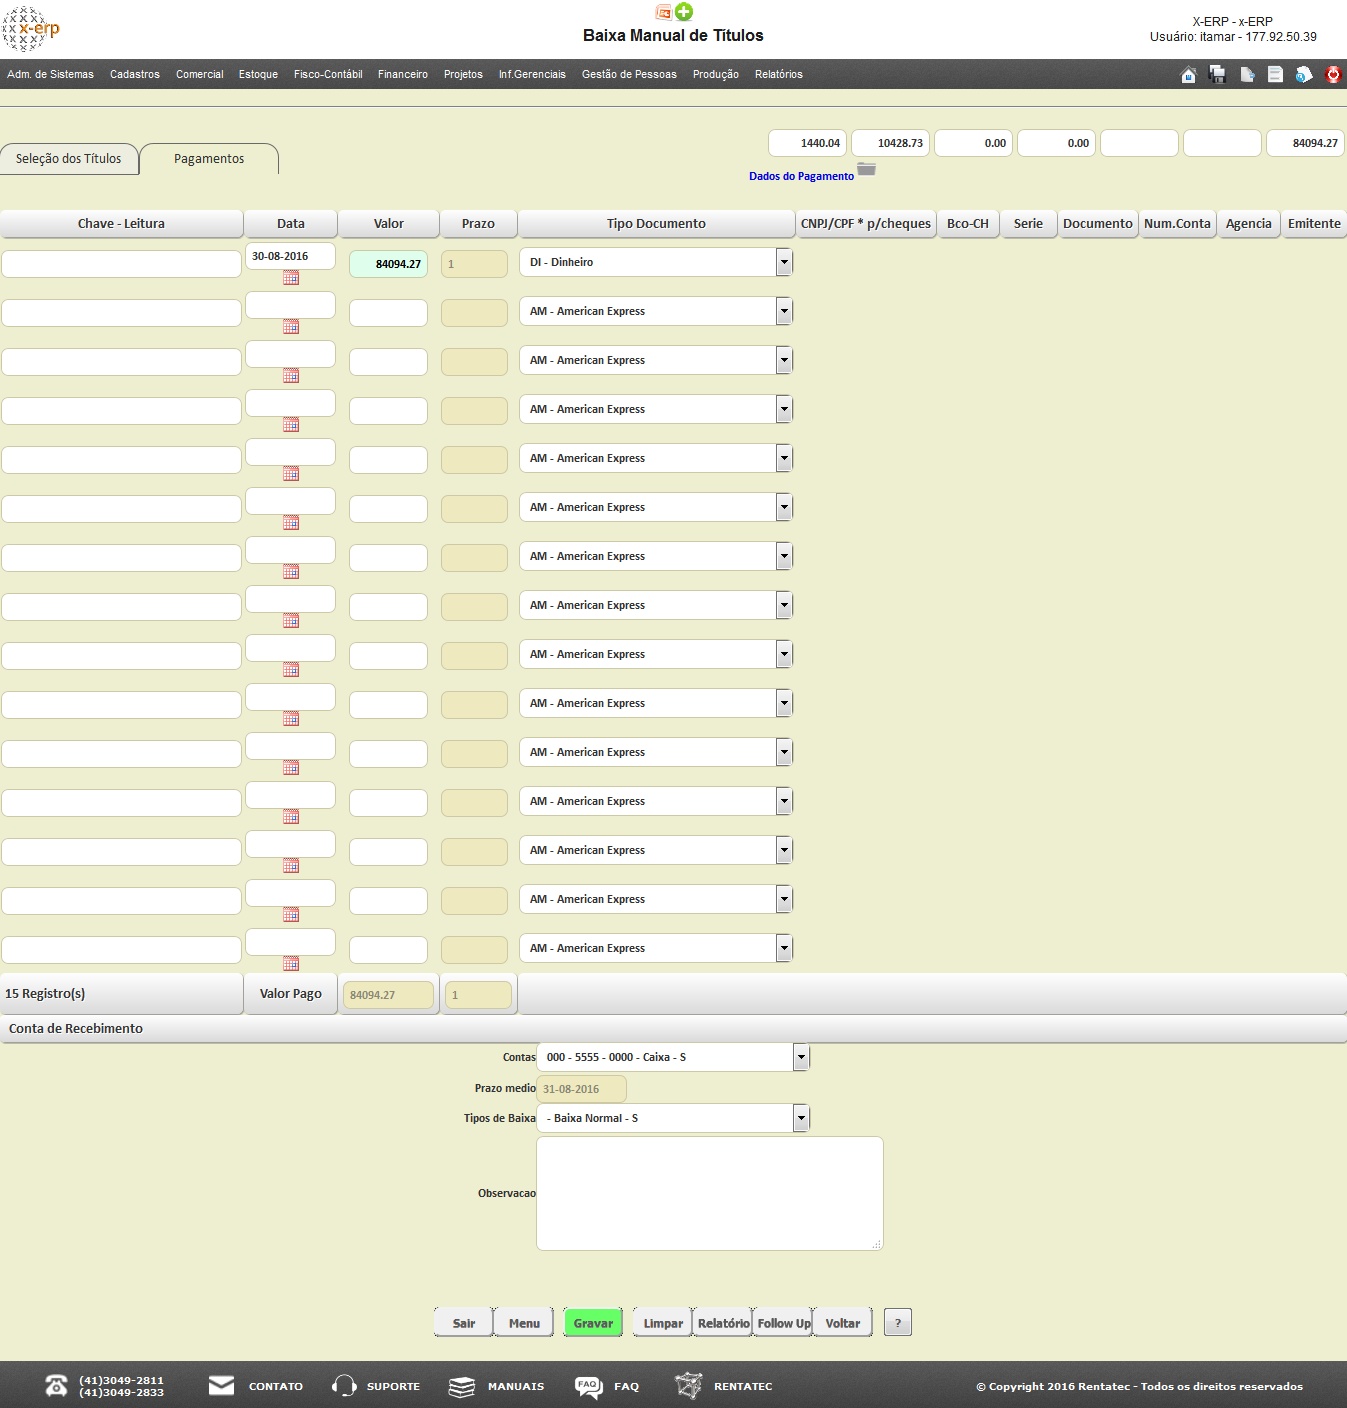Click the orange presentation icon above the title

(x=663, y=12)
